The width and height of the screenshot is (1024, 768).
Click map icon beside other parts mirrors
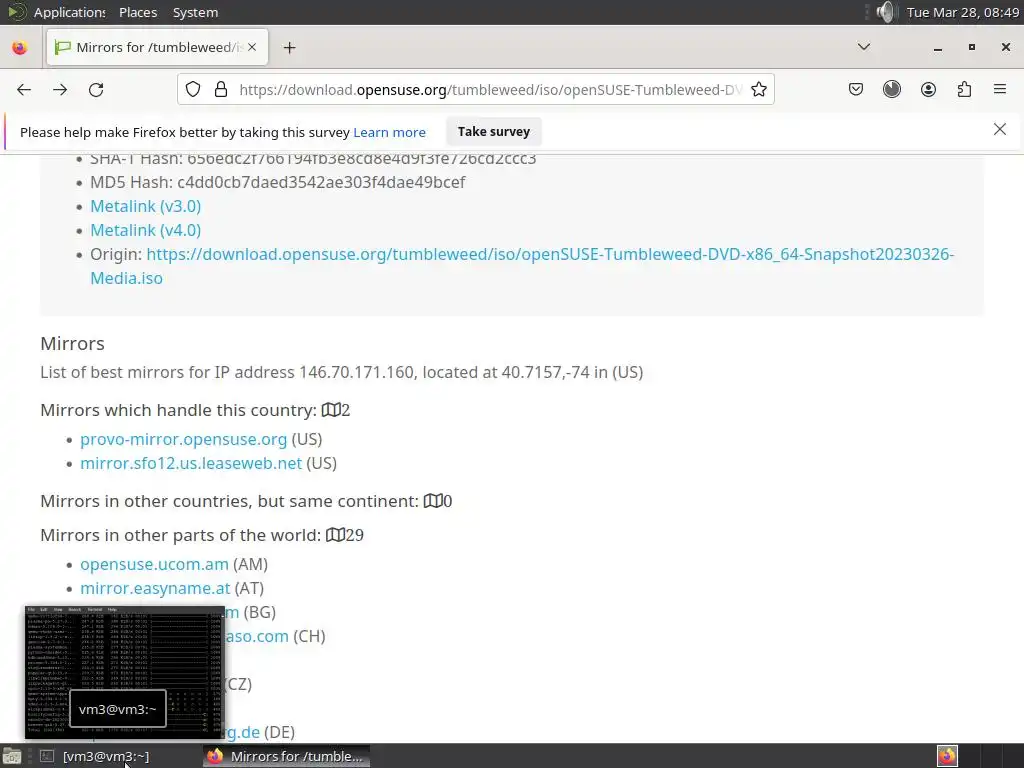pyautogui.click(x=335, y=535)
